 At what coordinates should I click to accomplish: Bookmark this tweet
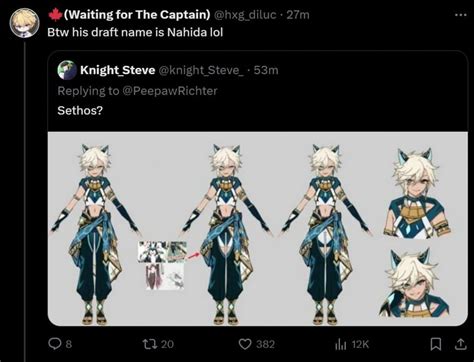click(436, 344)
